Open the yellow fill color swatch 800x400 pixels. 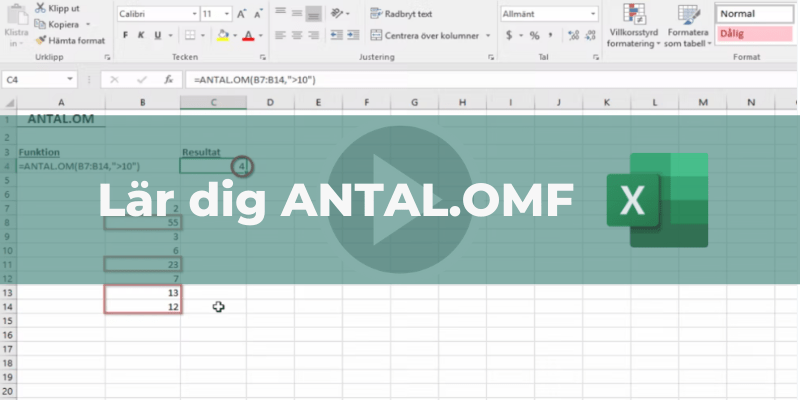[x=223, y=35]
